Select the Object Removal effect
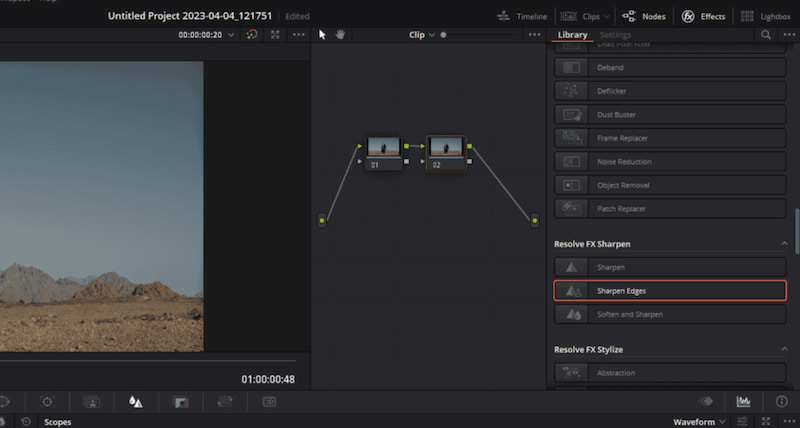800x428 pixels. point(670,185)
